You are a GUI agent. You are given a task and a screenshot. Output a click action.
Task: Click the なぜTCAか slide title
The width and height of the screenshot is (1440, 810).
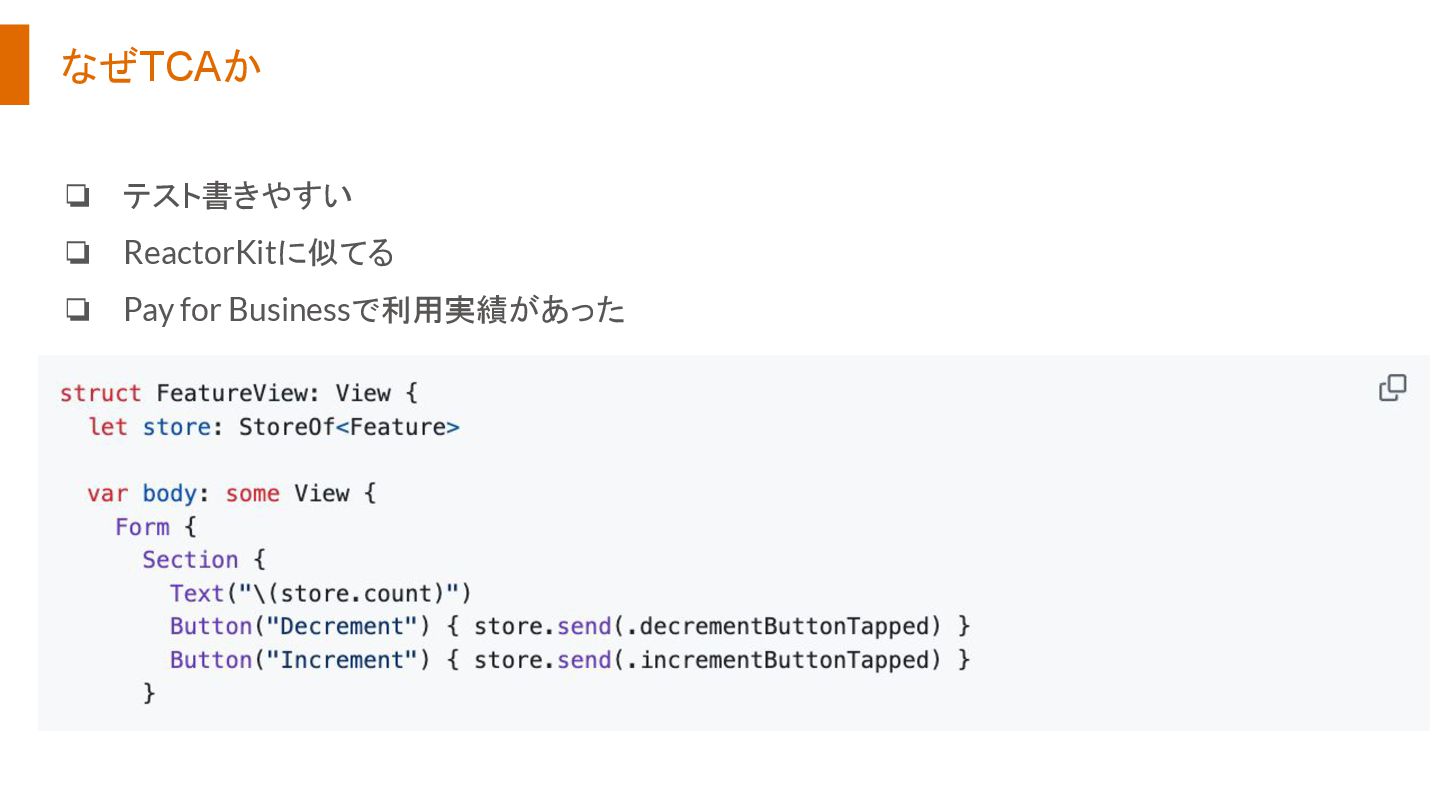tap(161, 66)
